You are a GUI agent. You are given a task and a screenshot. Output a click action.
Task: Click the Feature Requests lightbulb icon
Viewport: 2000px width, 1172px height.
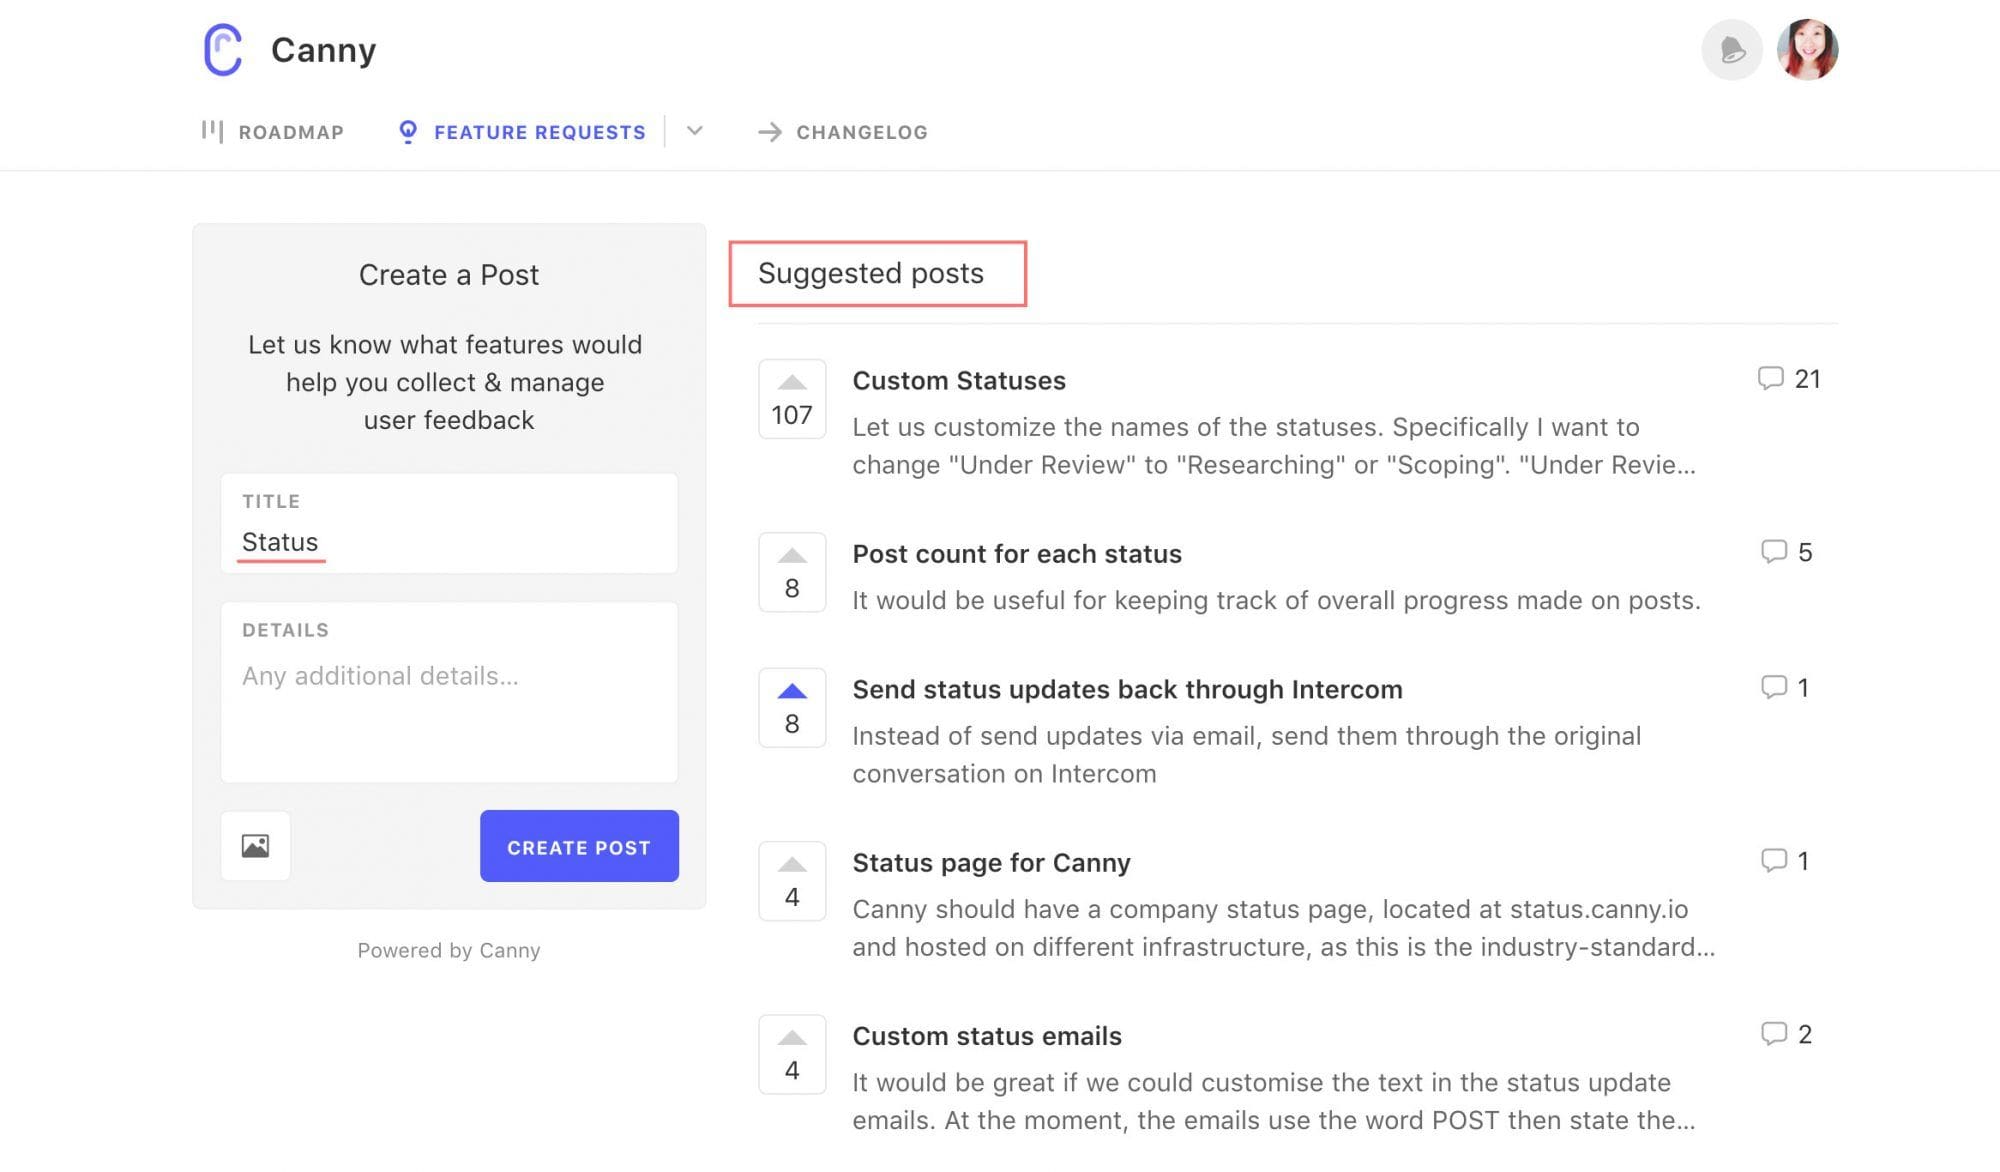tap(408, 132)
